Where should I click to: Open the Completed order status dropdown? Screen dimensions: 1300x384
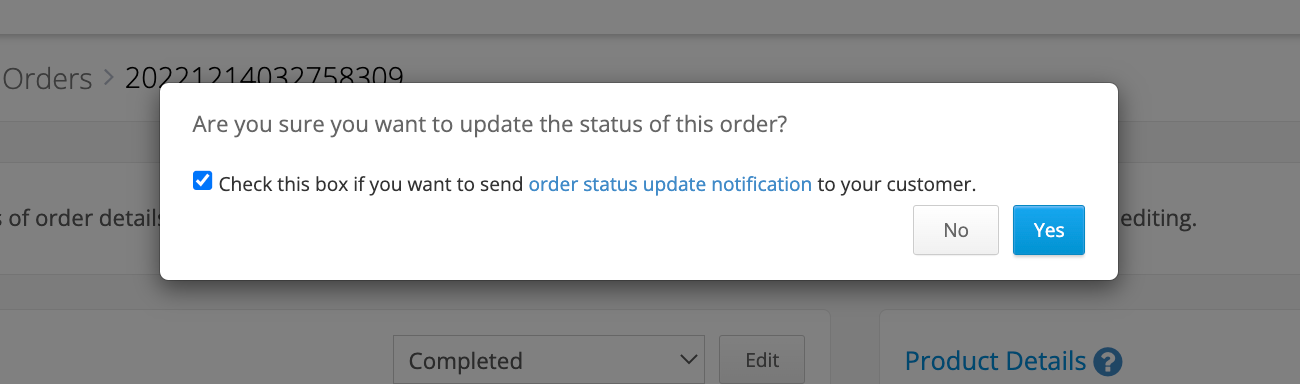pos(549,360)
